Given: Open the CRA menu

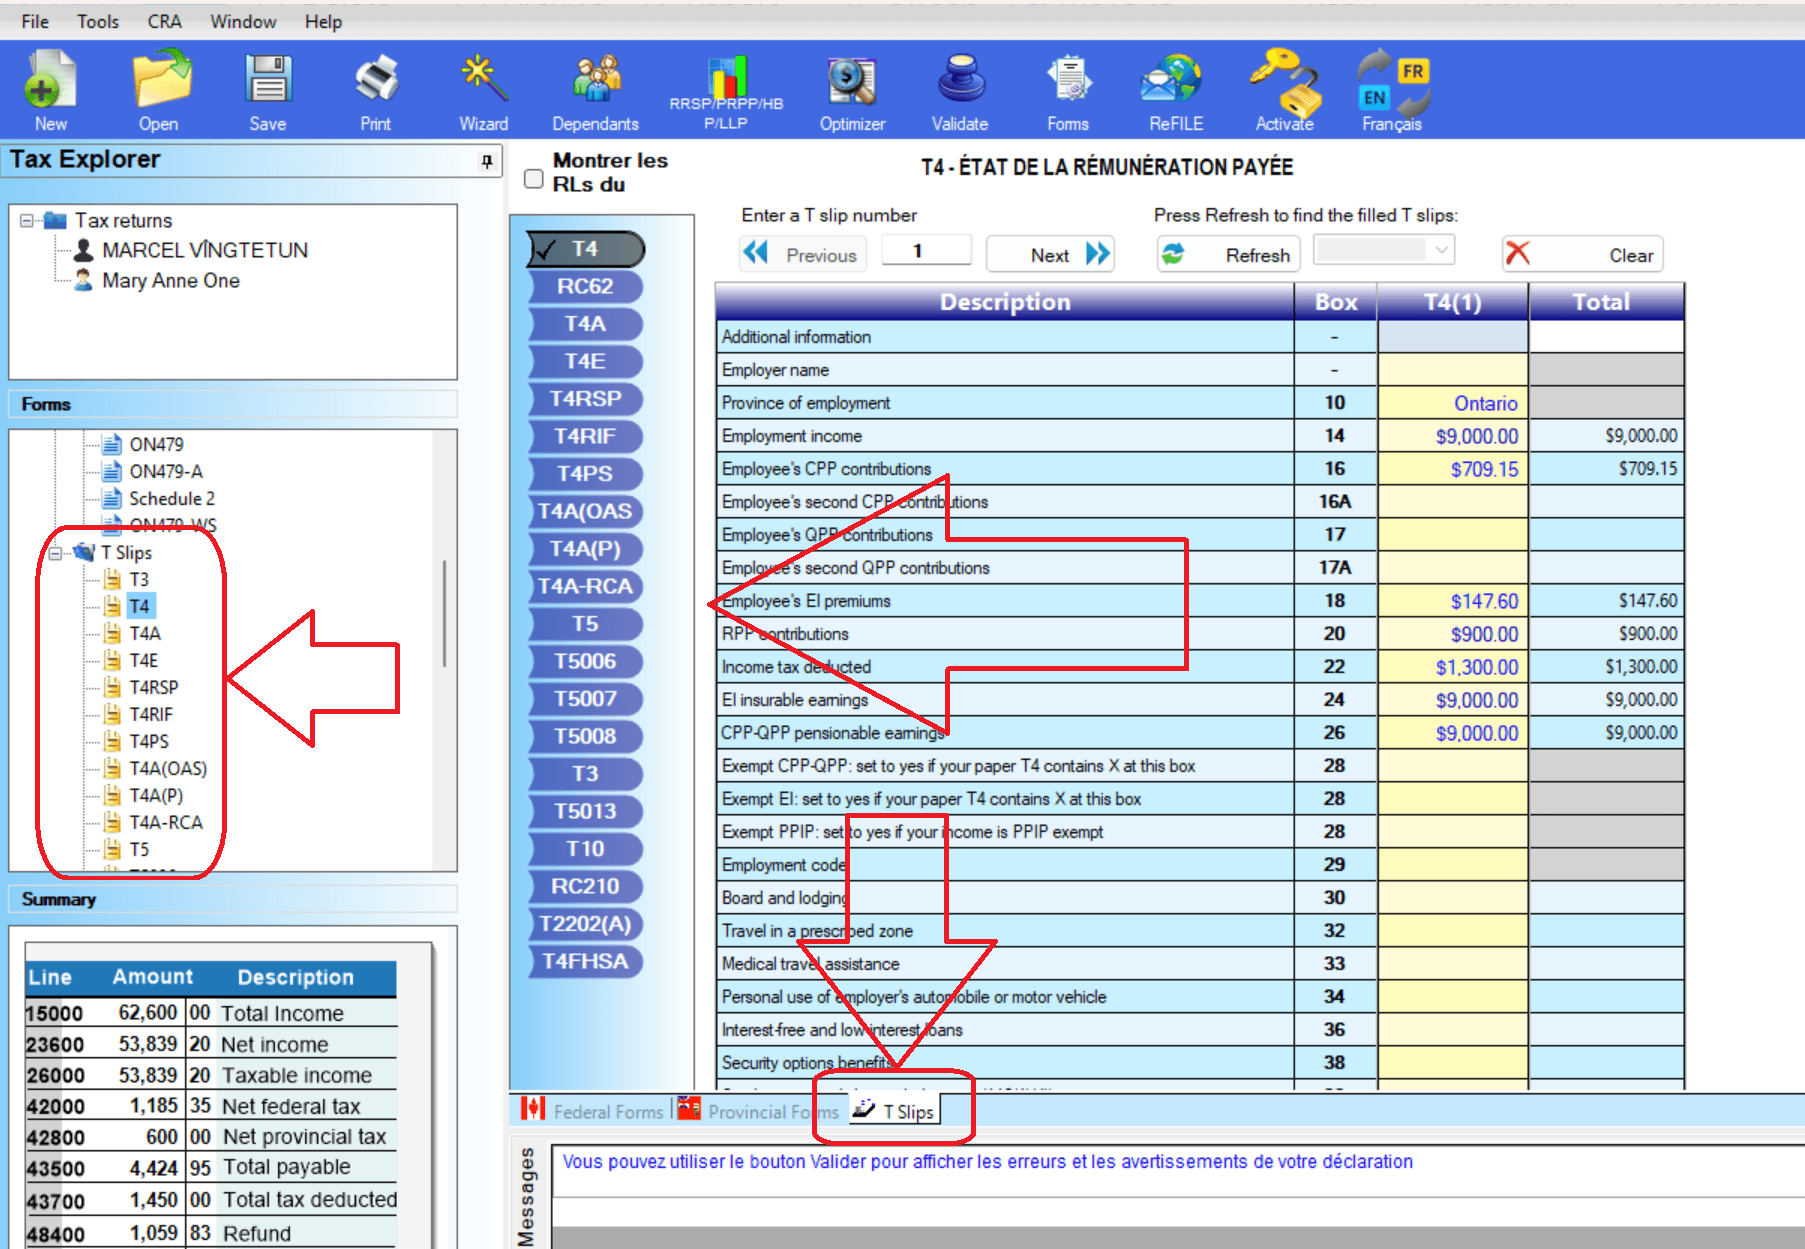Looking at the screenshot, I should tap(163, 21).
